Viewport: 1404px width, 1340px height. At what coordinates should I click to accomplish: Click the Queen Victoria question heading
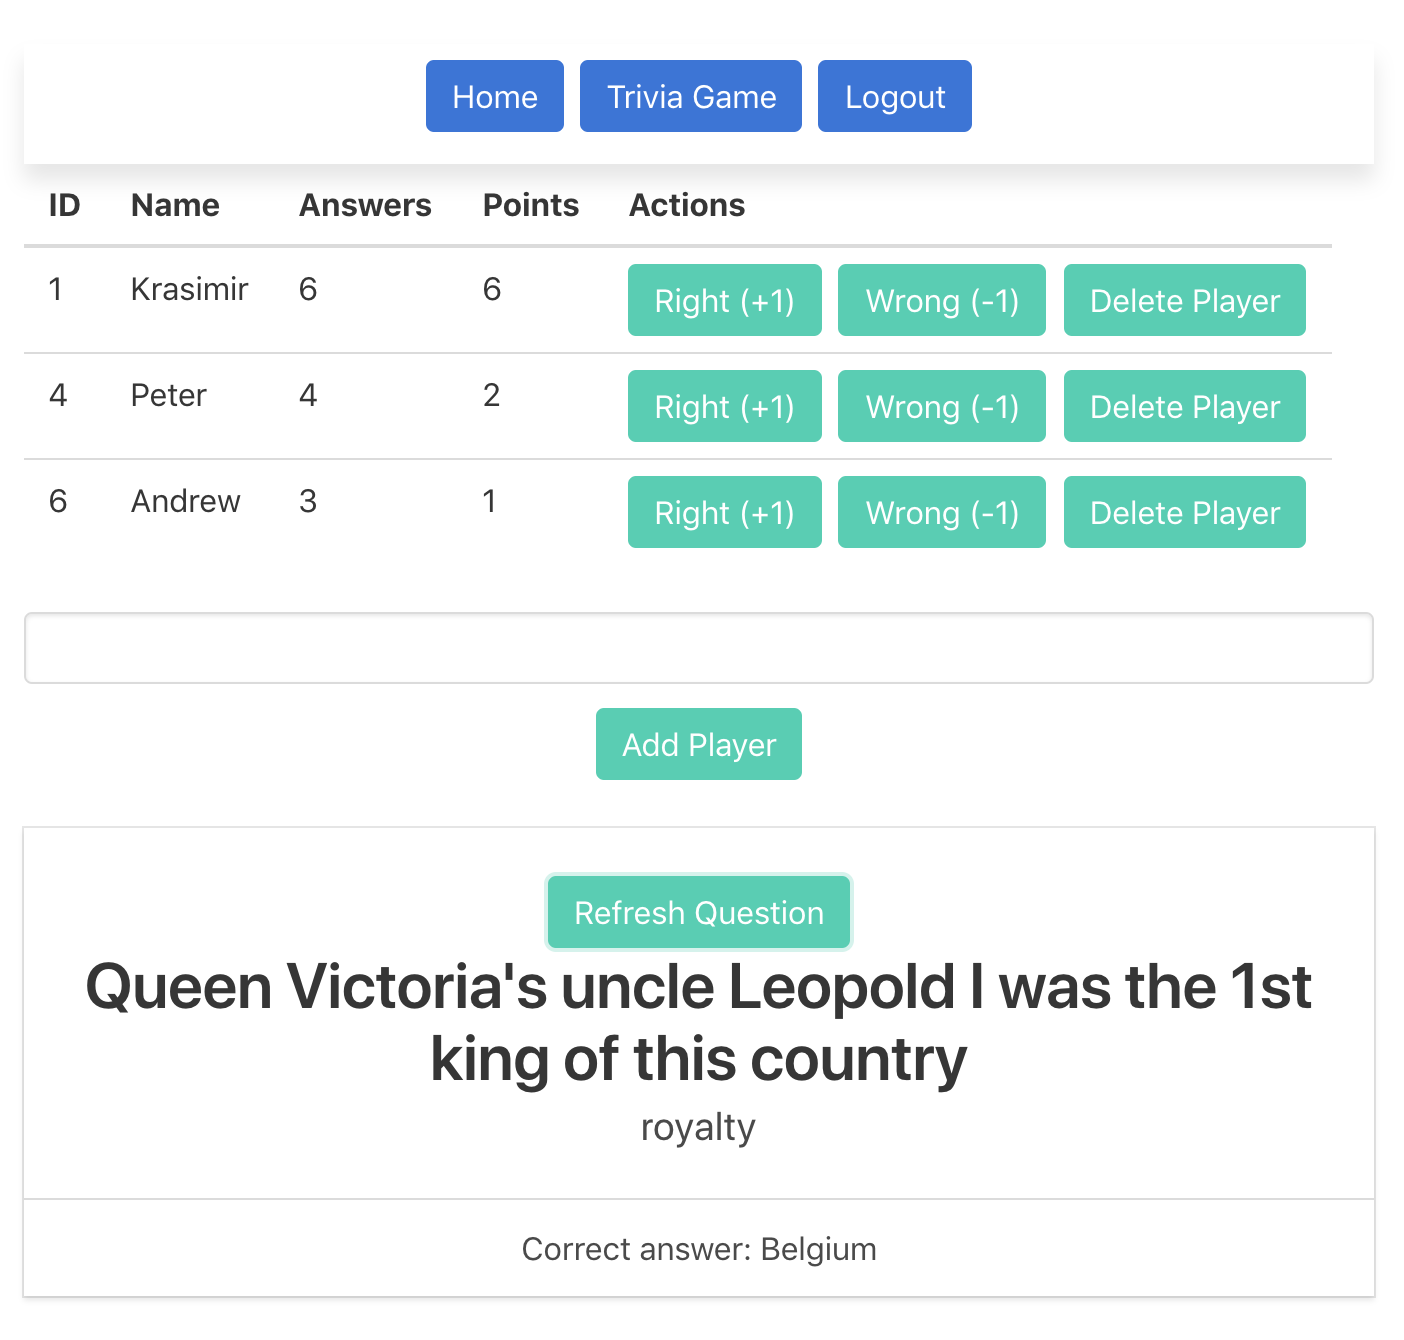tap(699, 1022)
